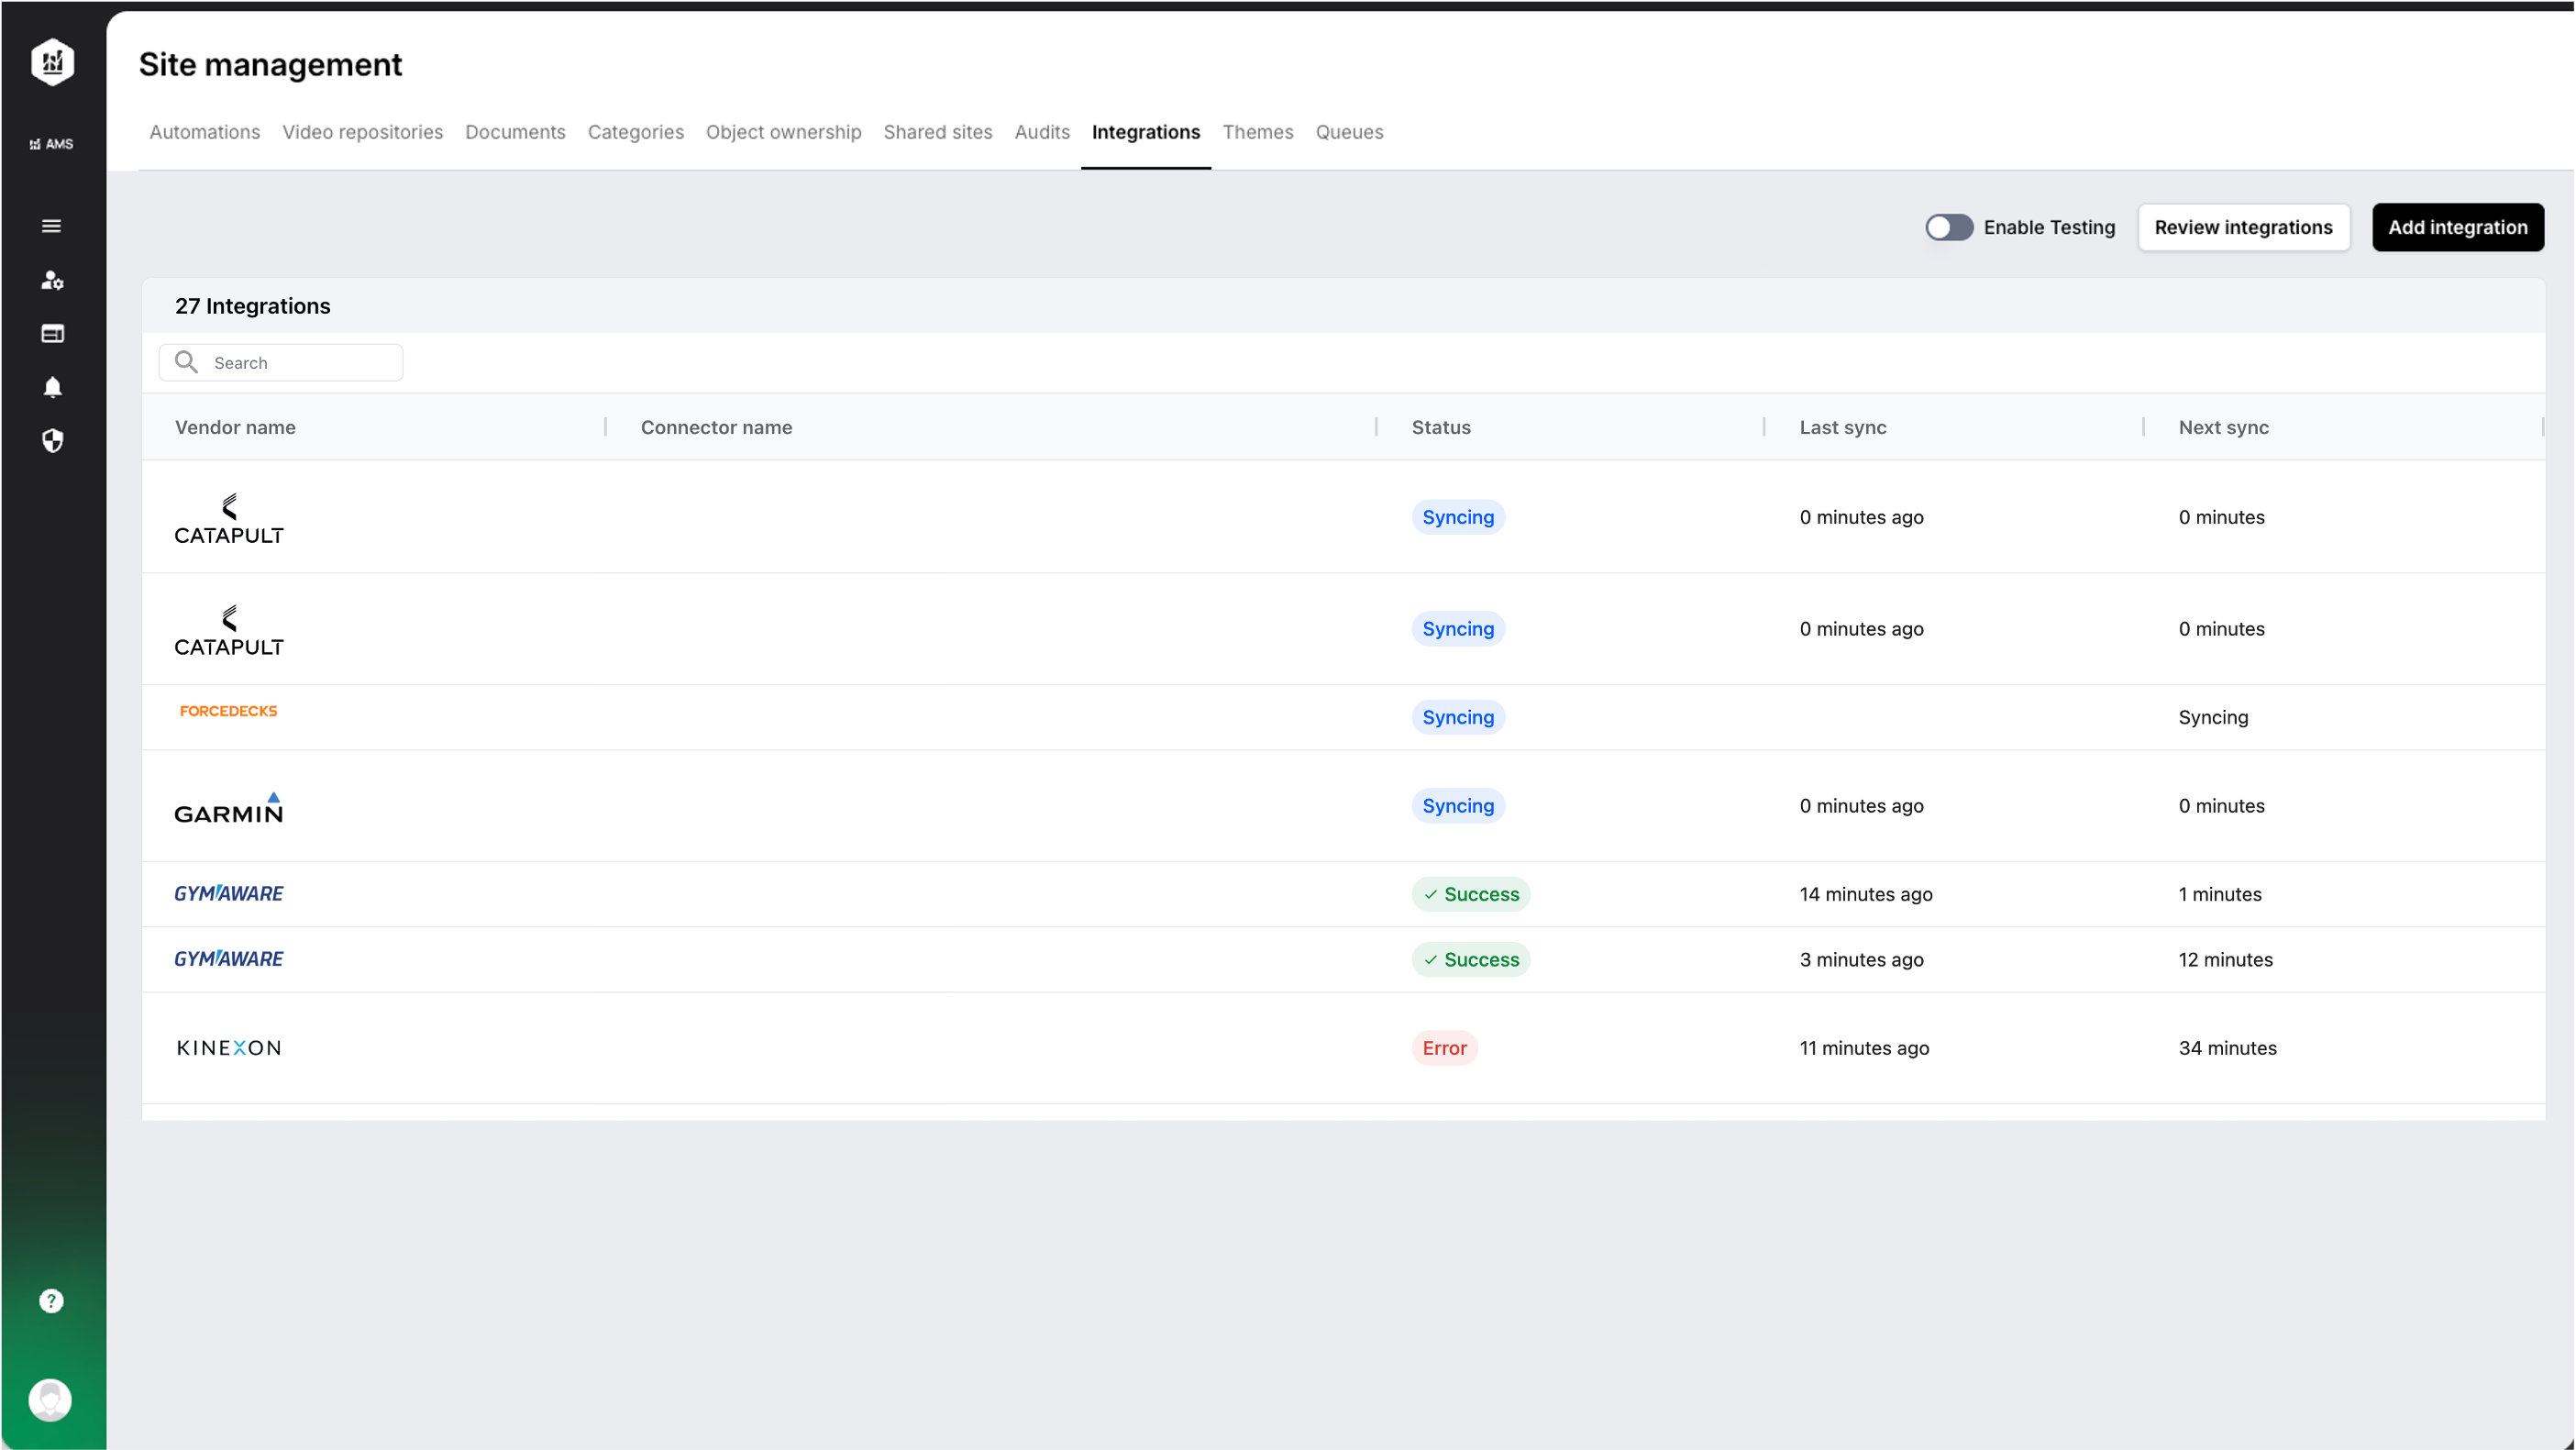
Task: Open the user settings sidebar icon
Action: [52, 280]
